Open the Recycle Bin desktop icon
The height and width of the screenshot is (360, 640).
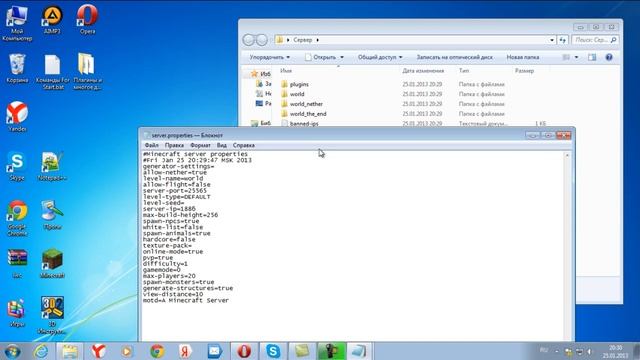17,68
